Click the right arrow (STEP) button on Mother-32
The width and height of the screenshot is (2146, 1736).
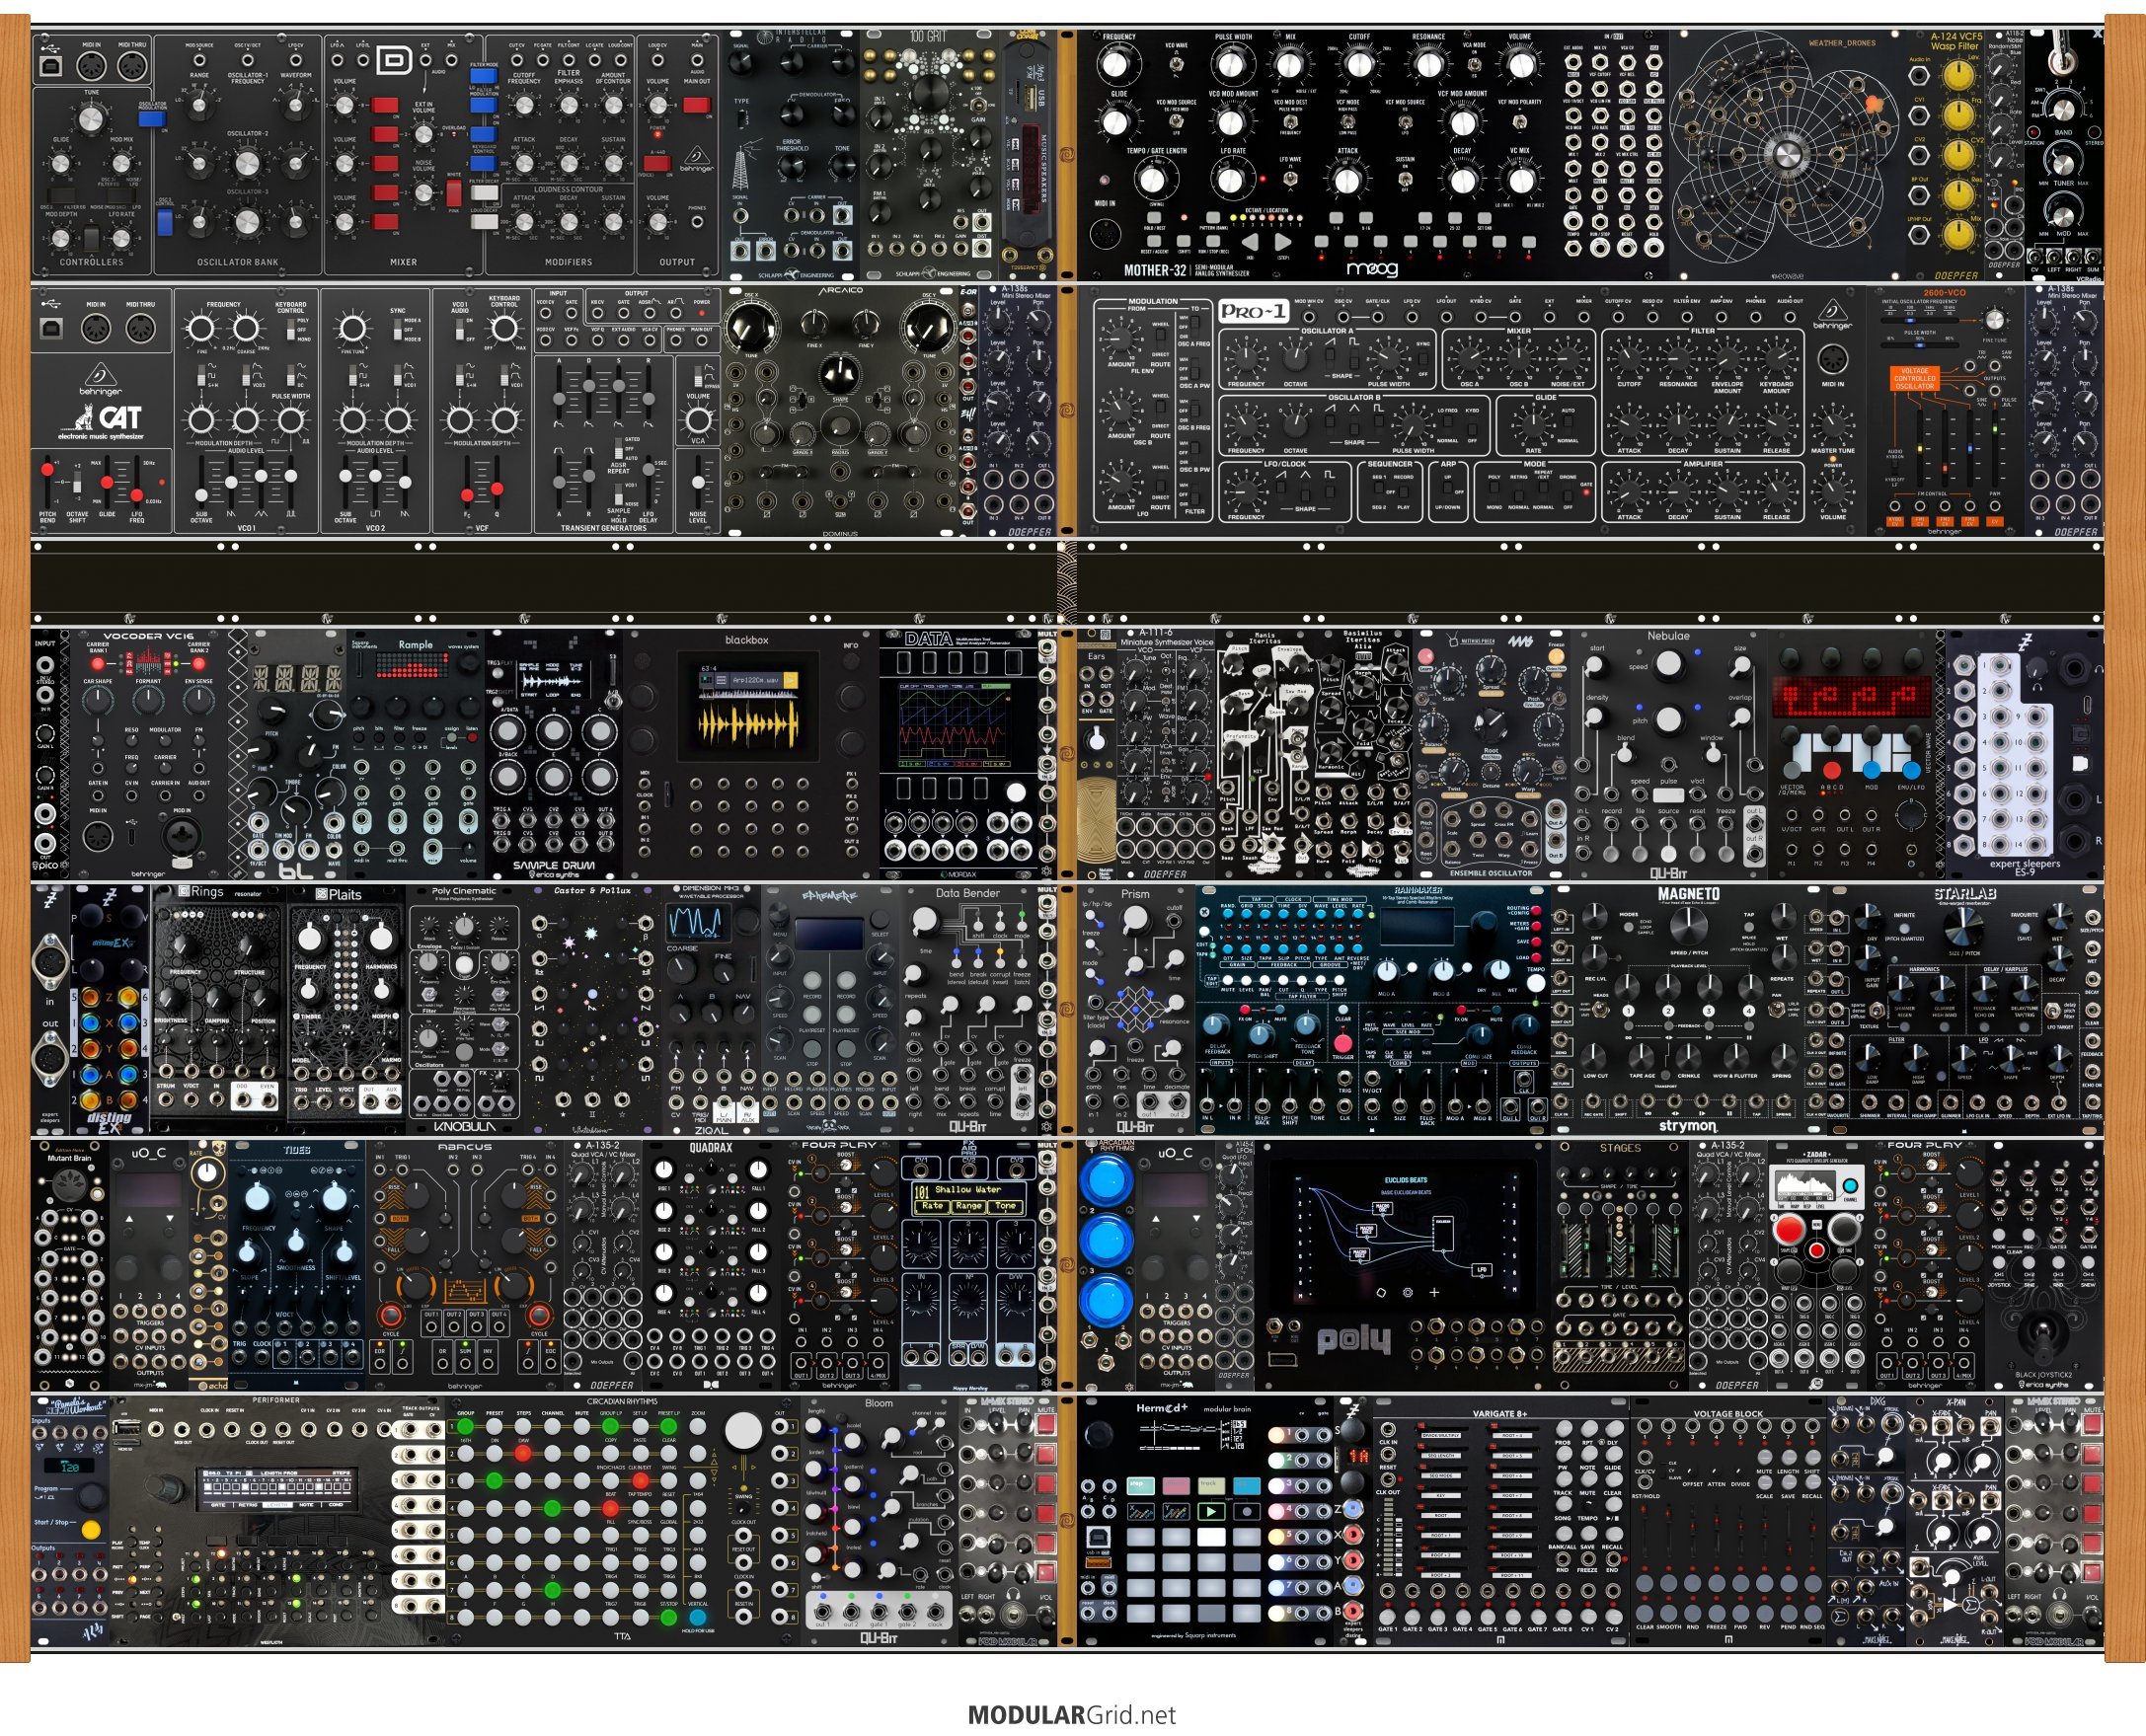coord(1284,241)
